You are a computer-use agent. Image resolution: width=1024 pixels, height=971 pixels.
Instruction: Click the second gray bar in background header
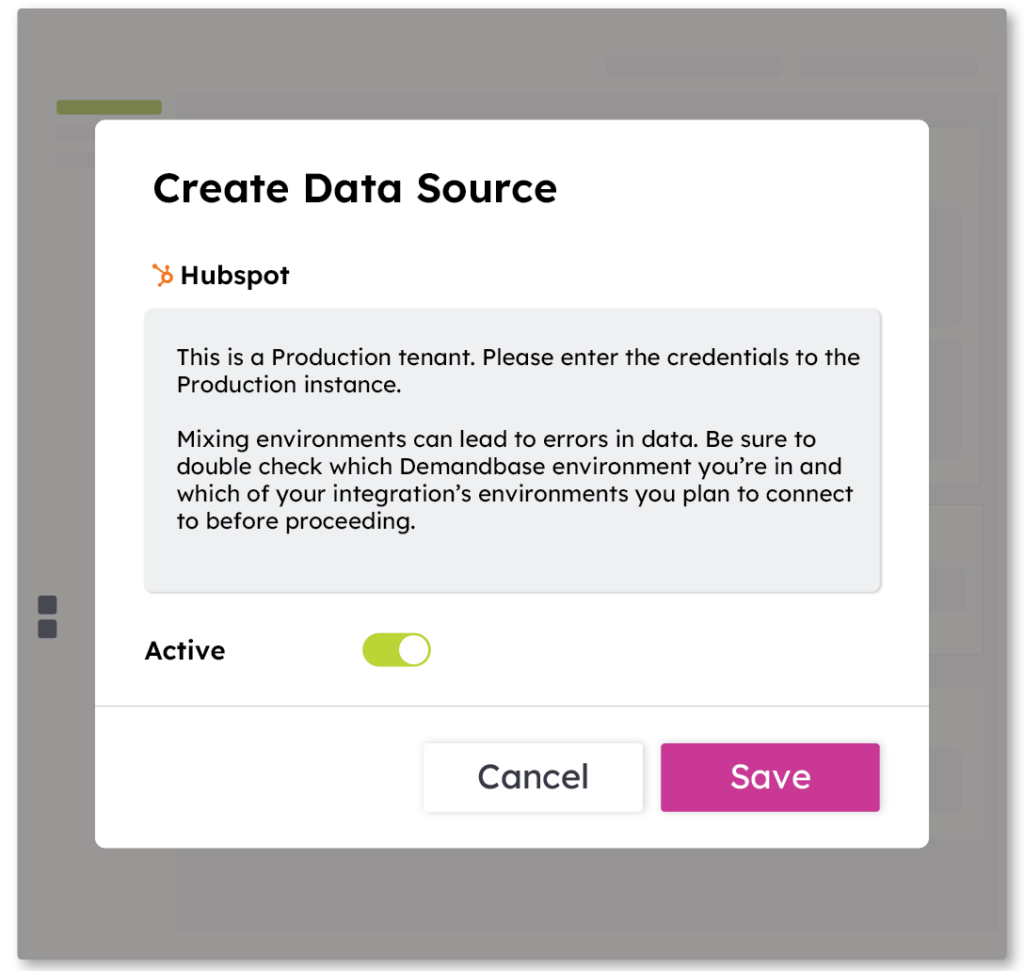[x=888, y=66]
